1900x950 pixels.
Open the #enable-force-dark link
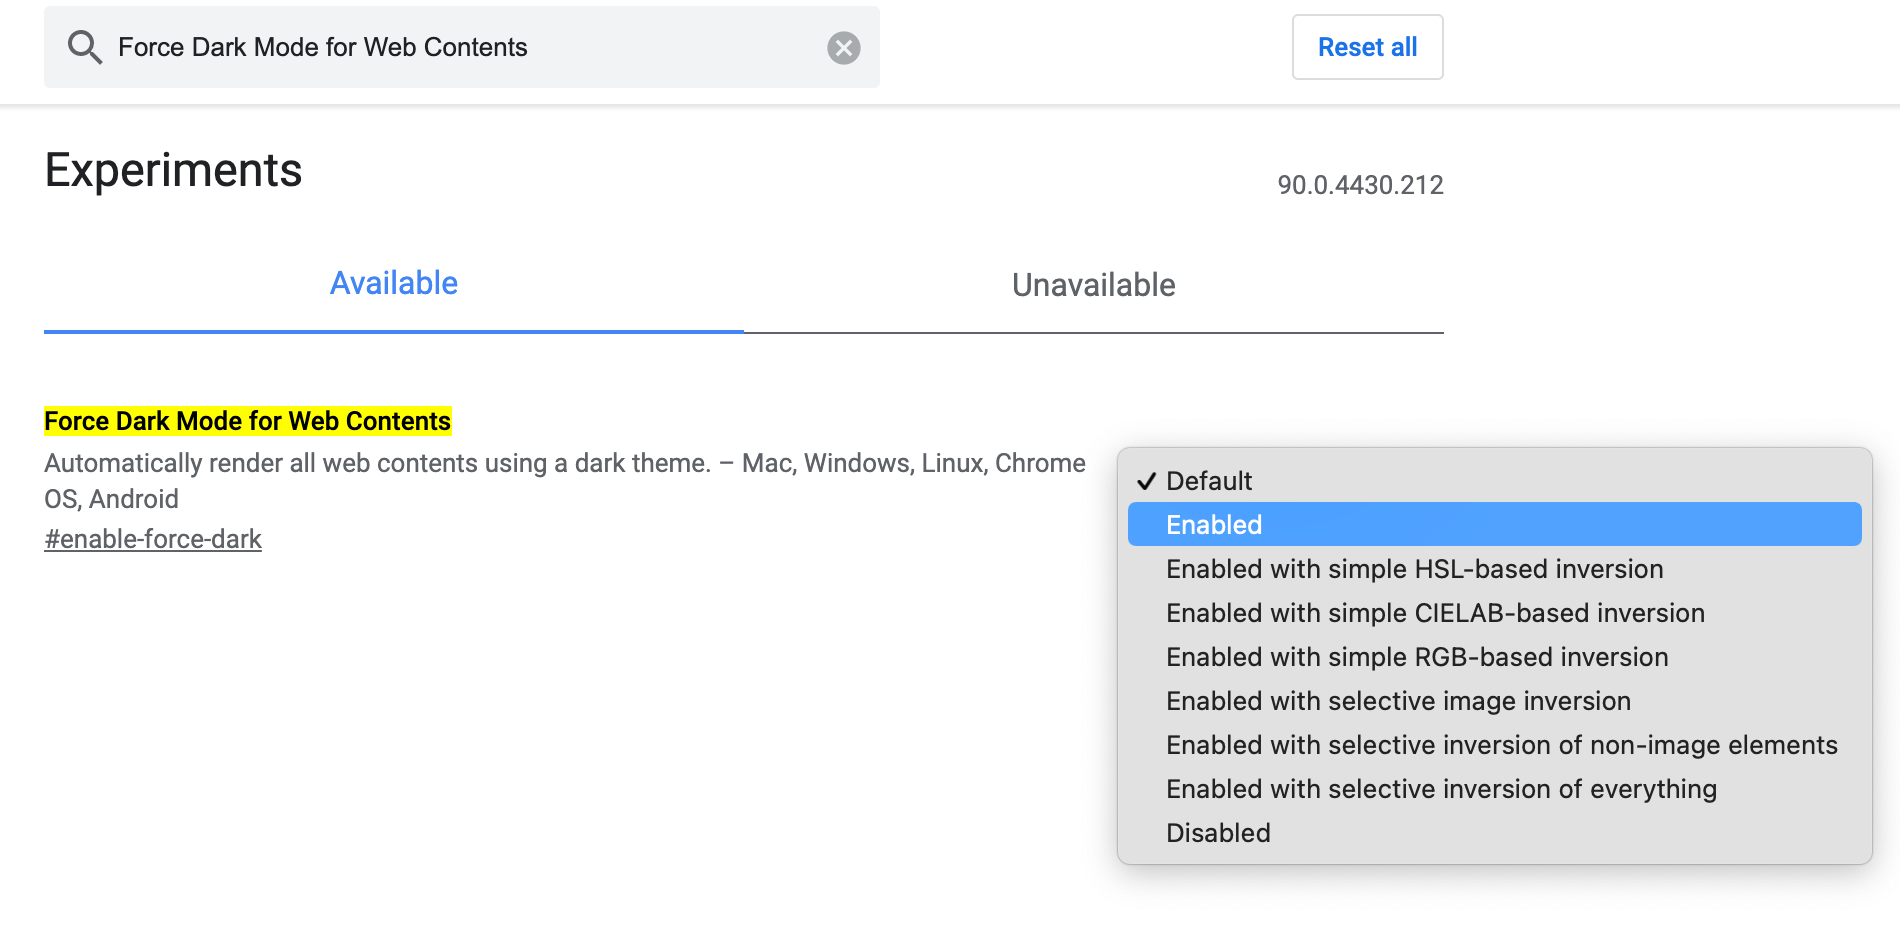point(152,538)
